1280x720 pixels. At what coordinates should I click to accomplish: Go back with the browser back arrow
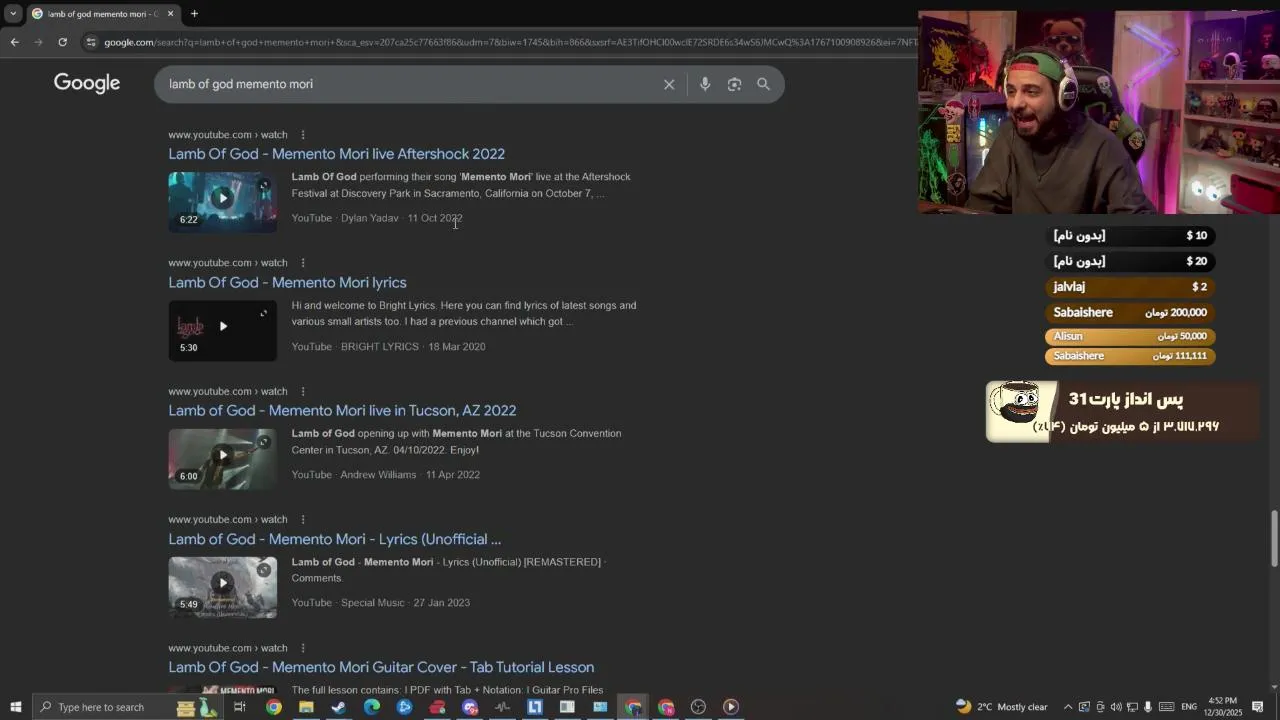pyautogui.click(x=14, y=42)
